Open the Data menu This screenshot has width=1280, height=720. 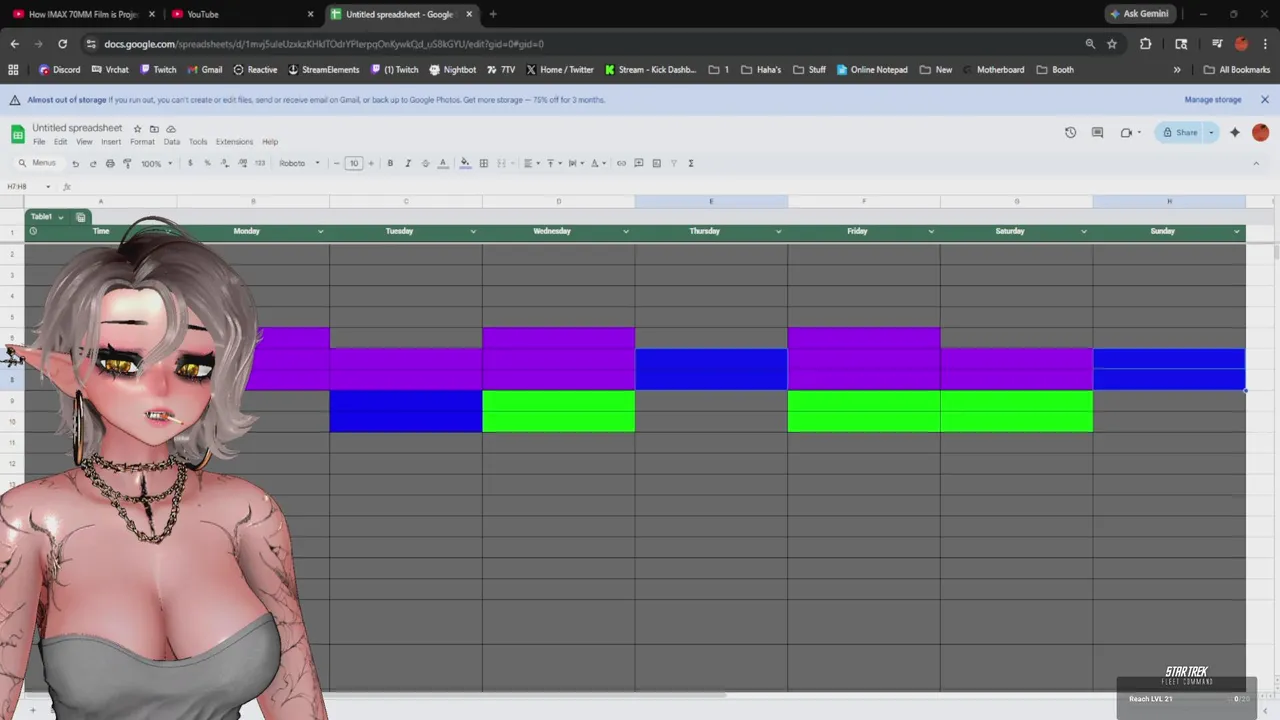click(x=172, y=142)
